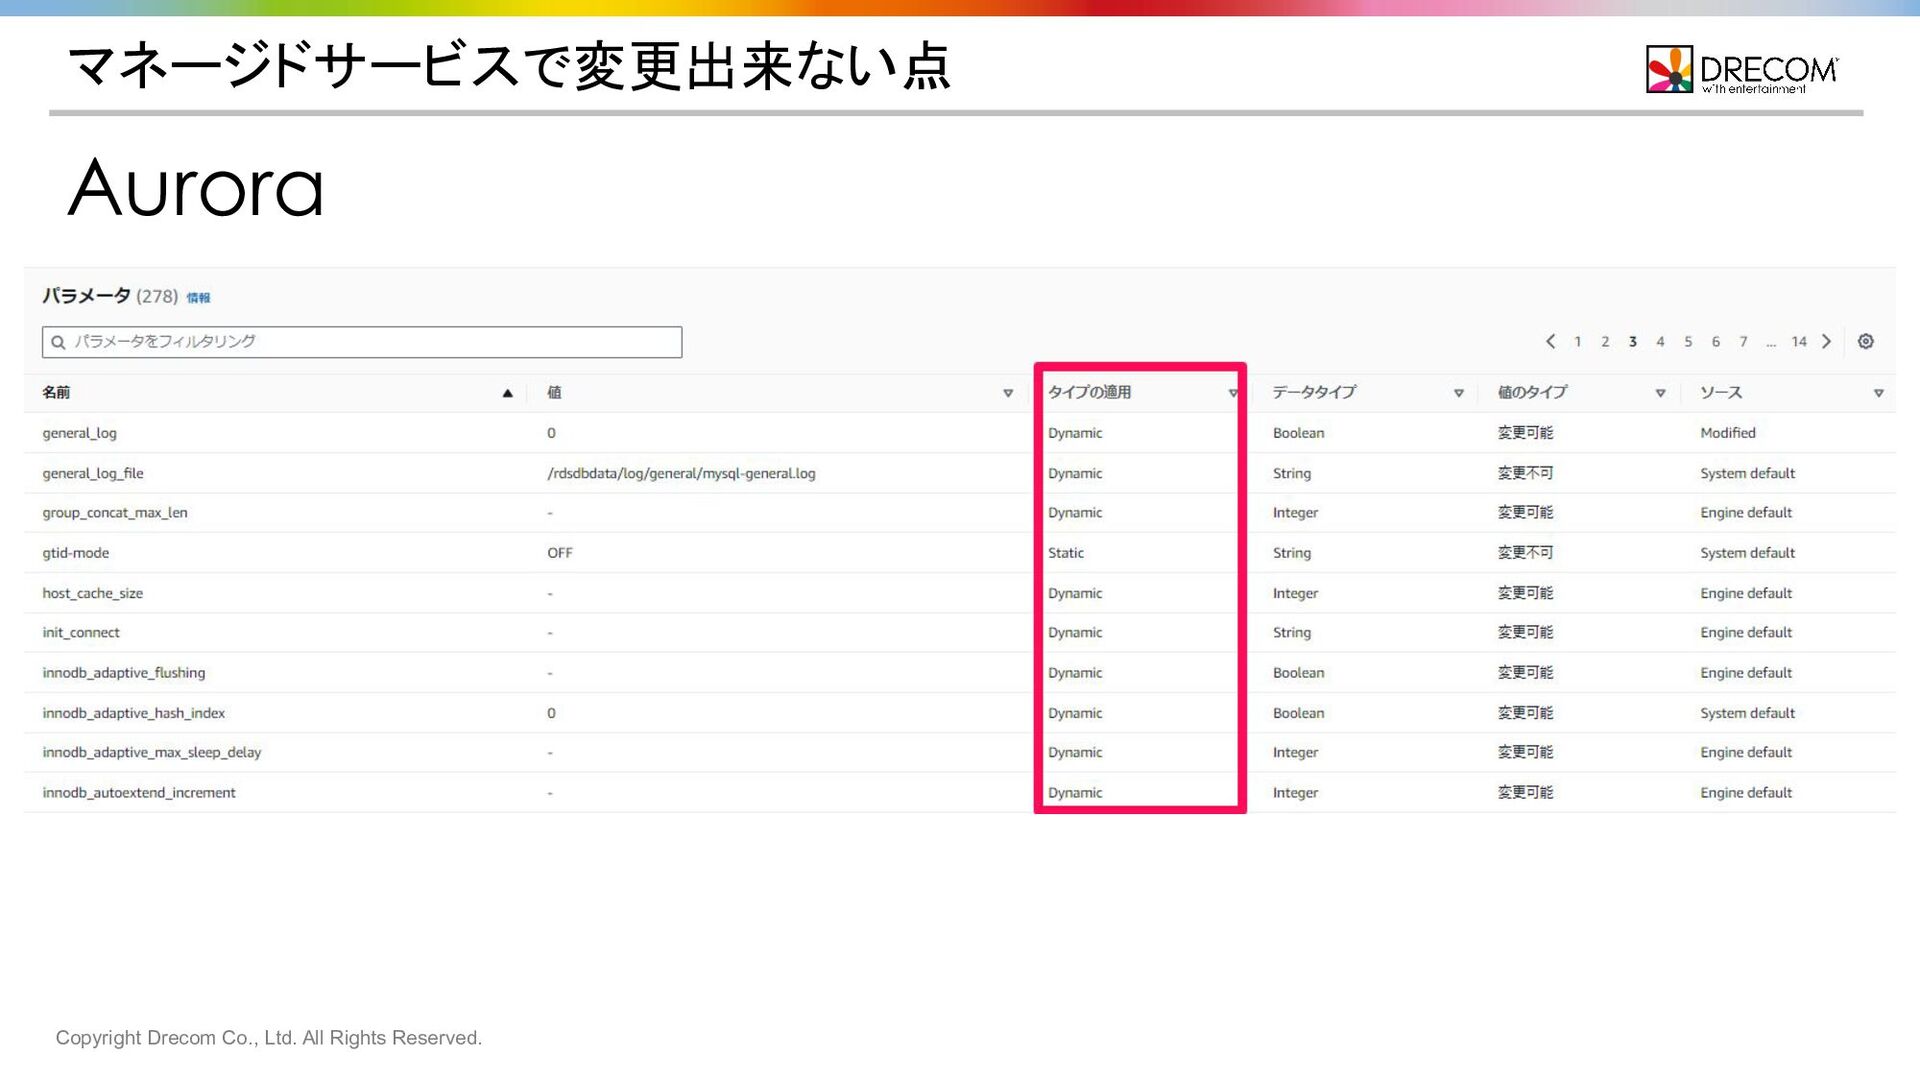This screenshot has height=1080, width=1920.
Task: Click the /rdsdbdata/log/general/mysql-general.log value
Action: click(x=681, y=473)
